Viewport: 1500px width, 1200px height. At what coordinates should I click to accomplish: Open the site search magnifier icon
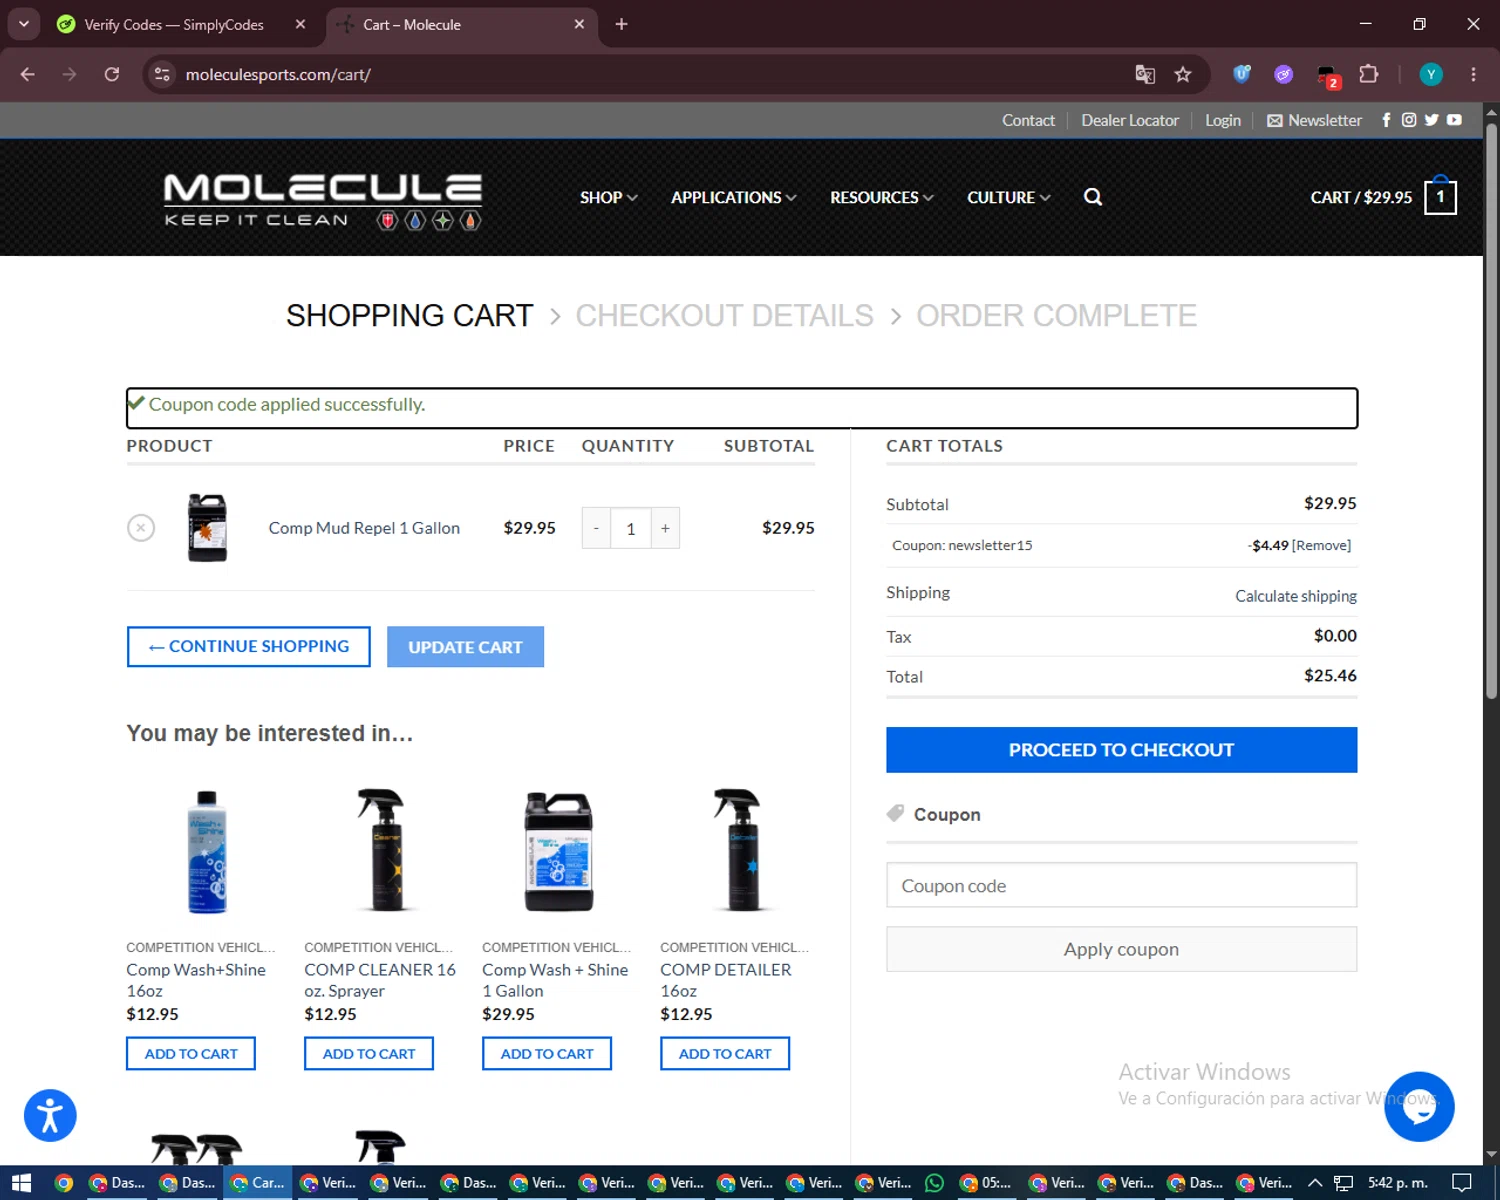click(1093, 197)
